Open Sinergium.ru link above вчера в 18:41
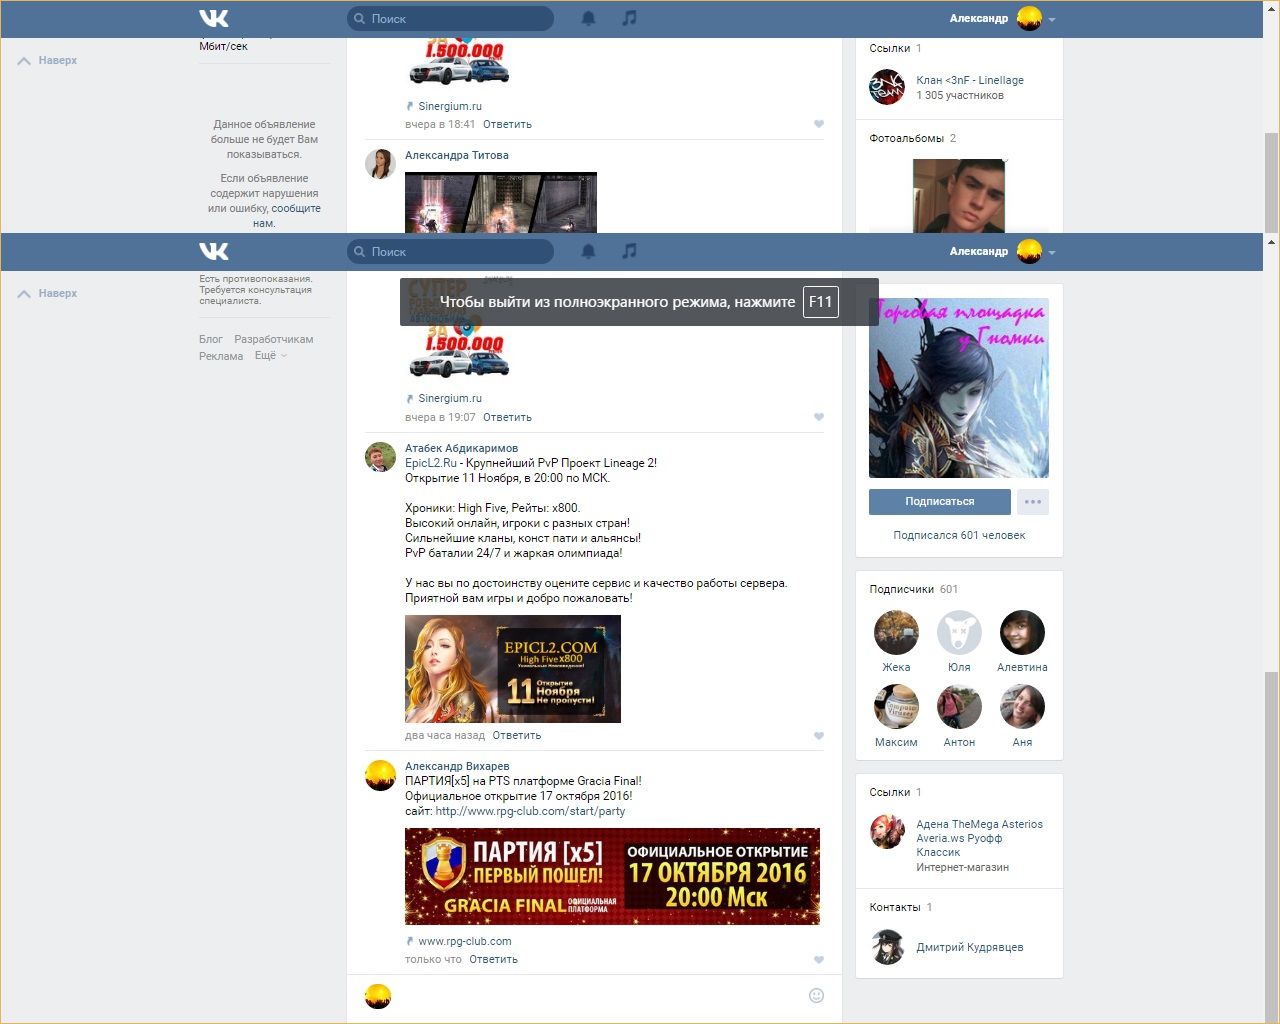Image resolution: width=1280 pixels, height=1024 pixels. tap(450, 106)
